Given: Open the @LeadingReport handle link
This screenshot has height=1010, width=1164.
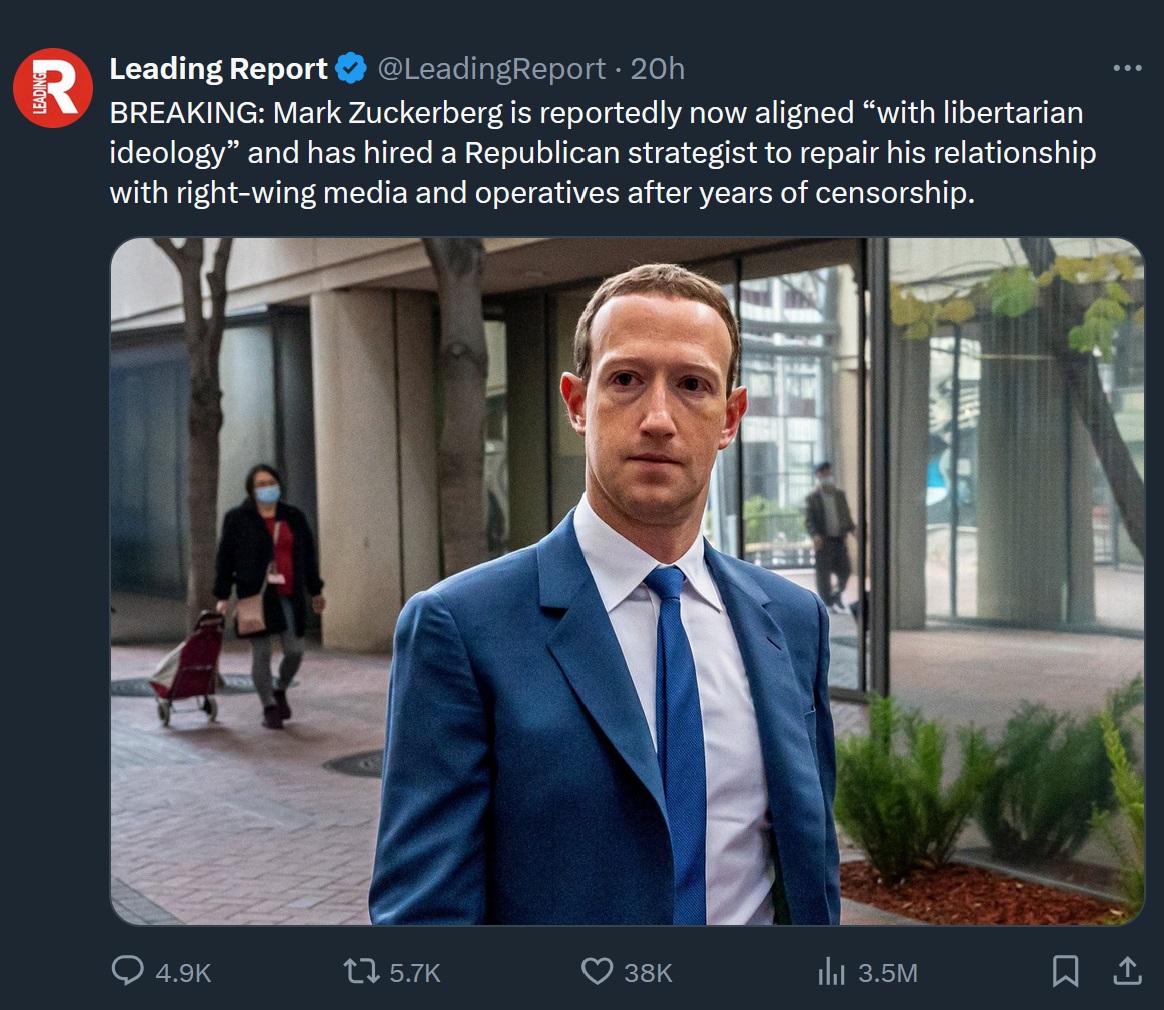Looking at the screenshot, I should point(491,69).
